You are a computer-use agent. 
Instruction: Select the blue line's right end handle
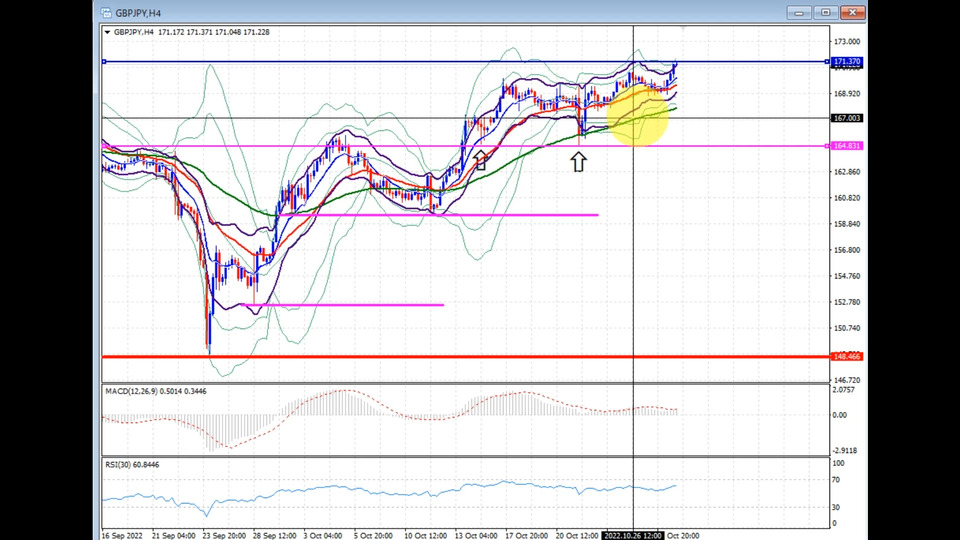pos(827,61)
